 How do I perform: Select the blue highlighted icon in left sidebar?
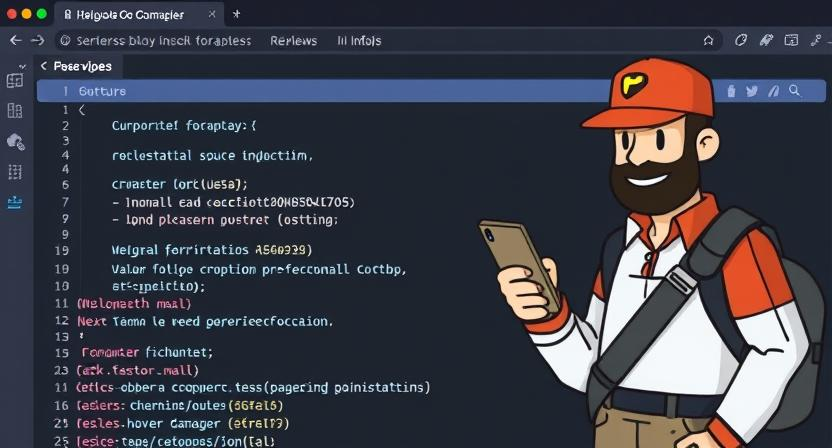point(15,201)
